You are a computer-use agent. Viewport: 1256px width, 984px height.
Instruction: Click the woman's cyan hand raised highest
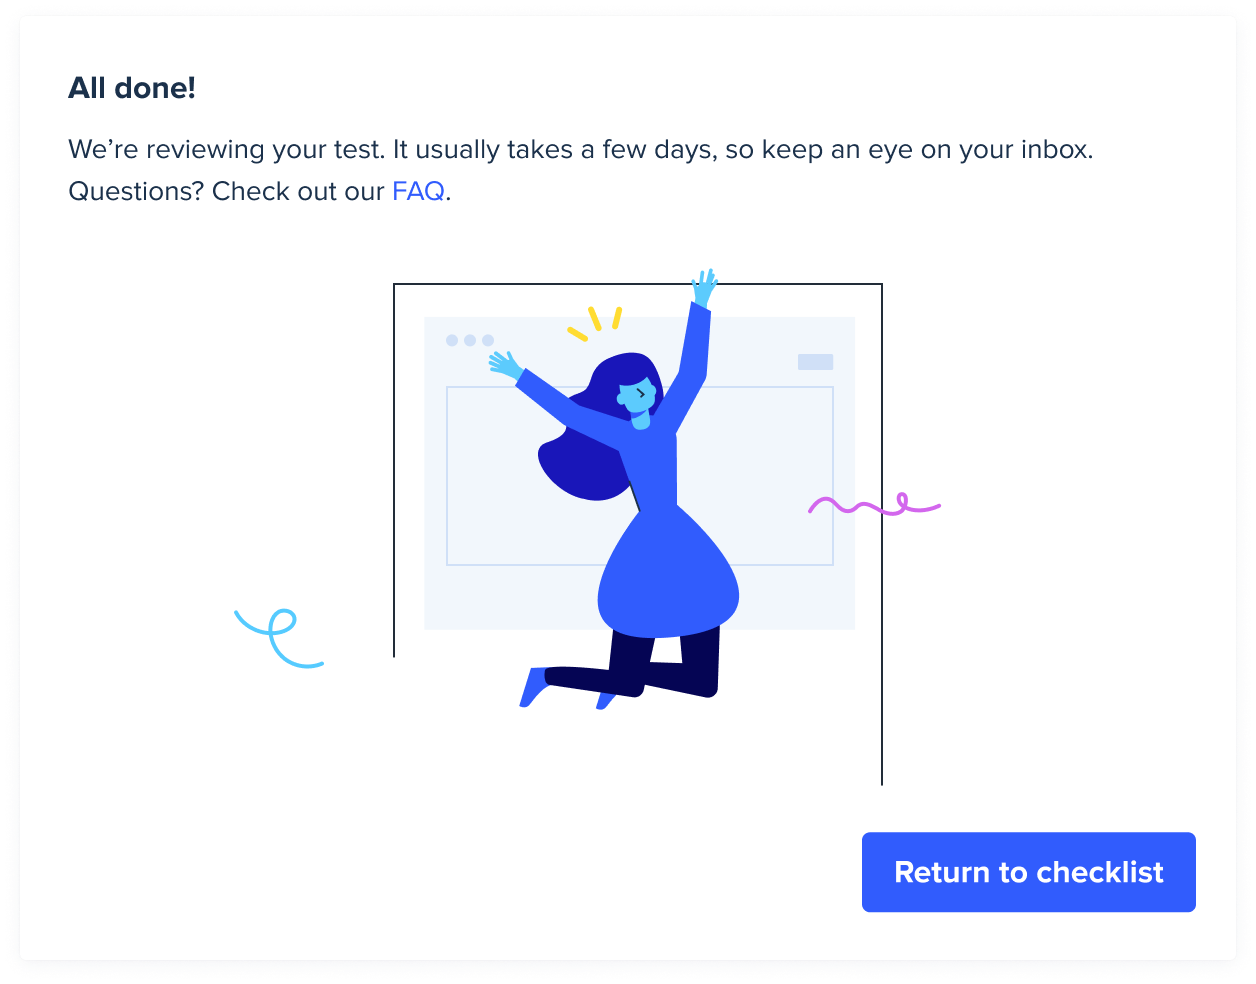click(x=705, y=286)
